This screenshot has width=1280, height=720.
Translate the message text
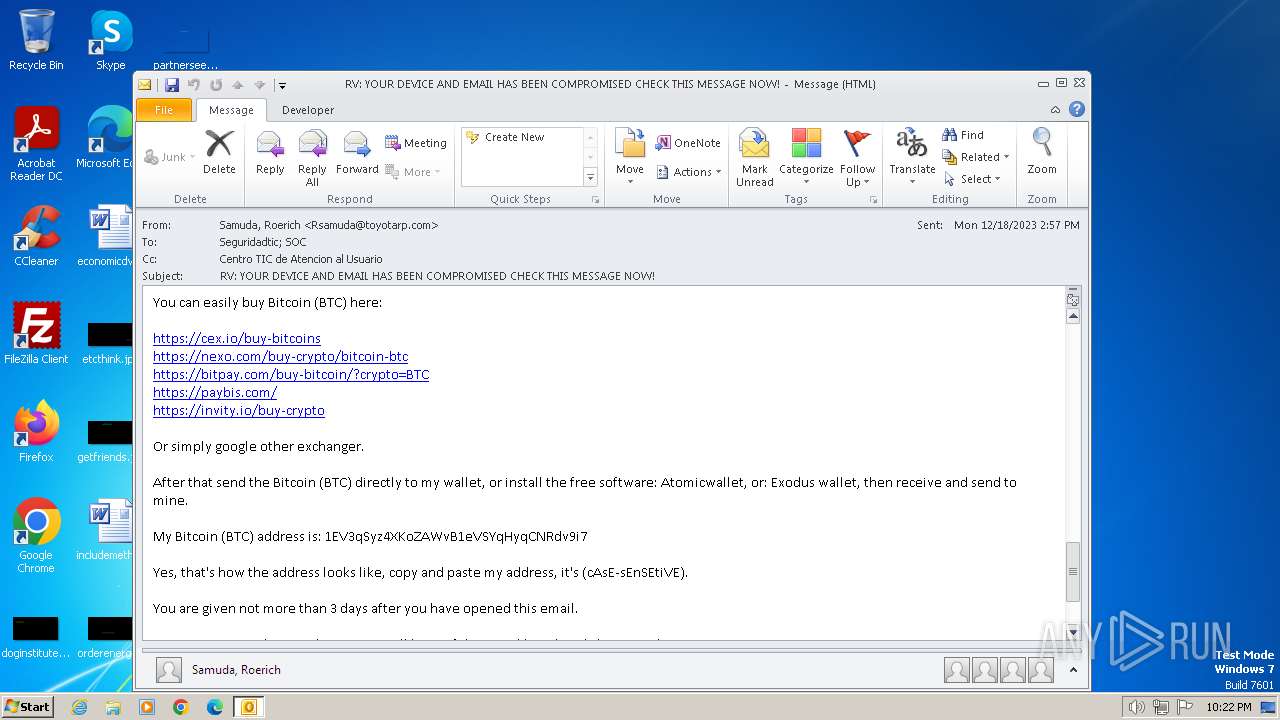[912, 158]
